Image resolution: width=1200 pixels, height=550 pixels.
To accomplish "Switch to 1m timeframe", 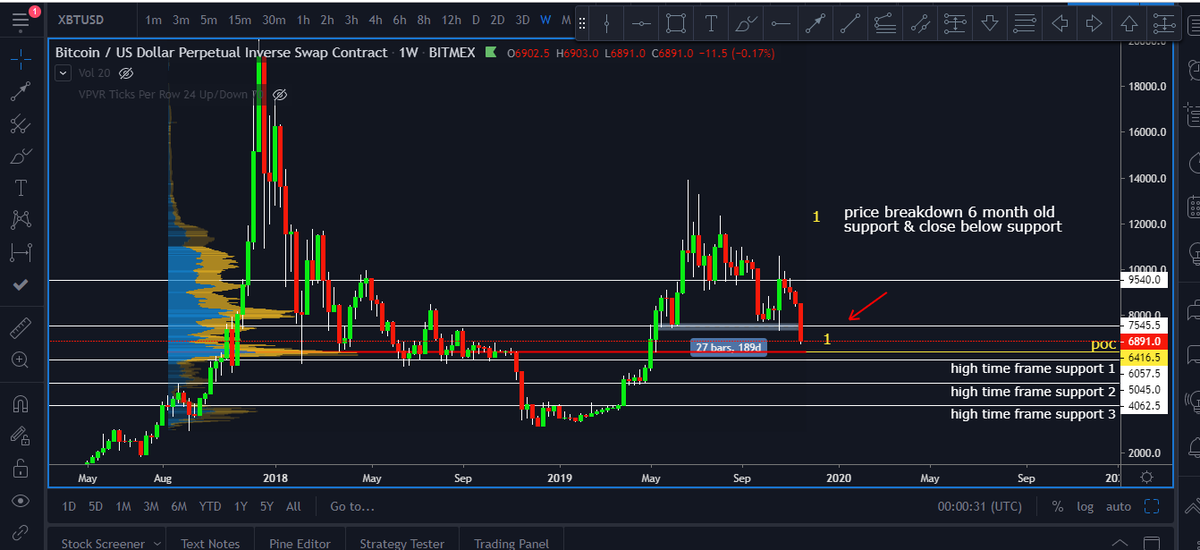I will click(x=153, y=20).
